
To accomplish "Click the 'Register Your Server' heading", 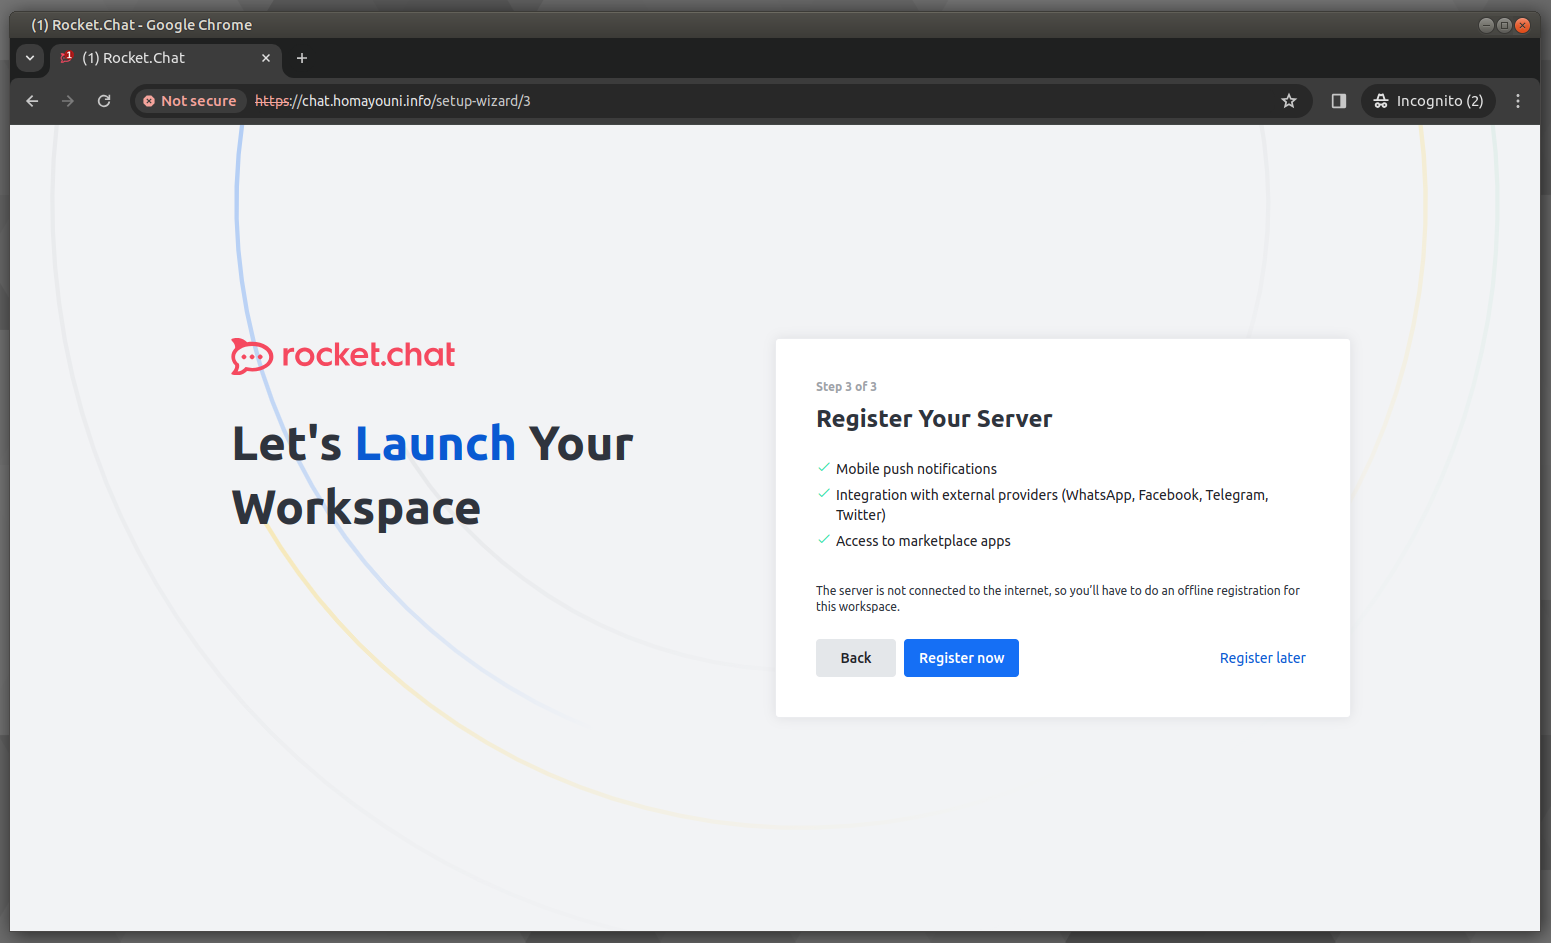I will coord(934,419).
